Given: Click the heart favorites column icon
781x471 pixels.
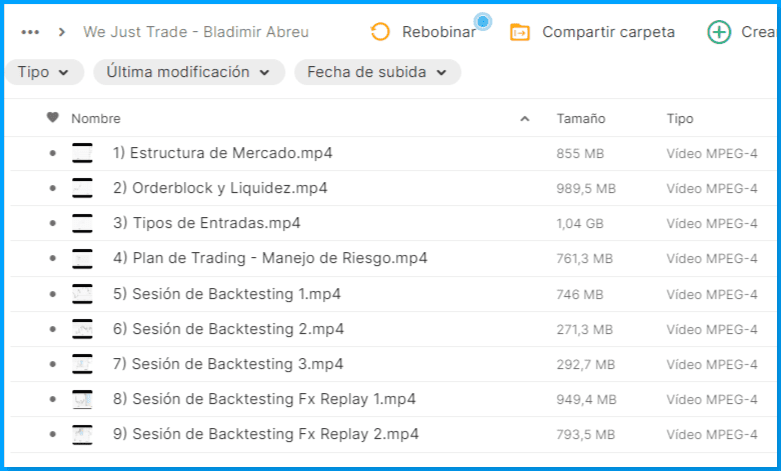Looking at the screenshot, I should tap(53, 118).
